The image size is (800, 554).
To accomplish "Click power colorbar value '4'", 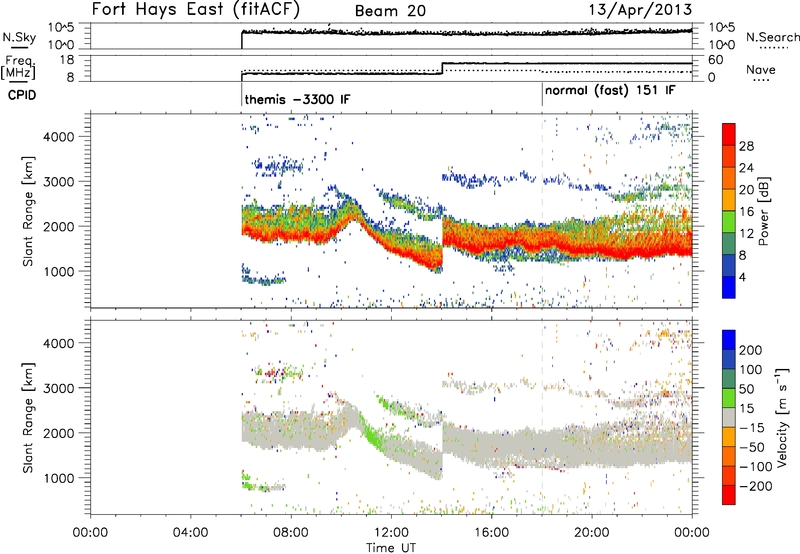I will [742, 277].
